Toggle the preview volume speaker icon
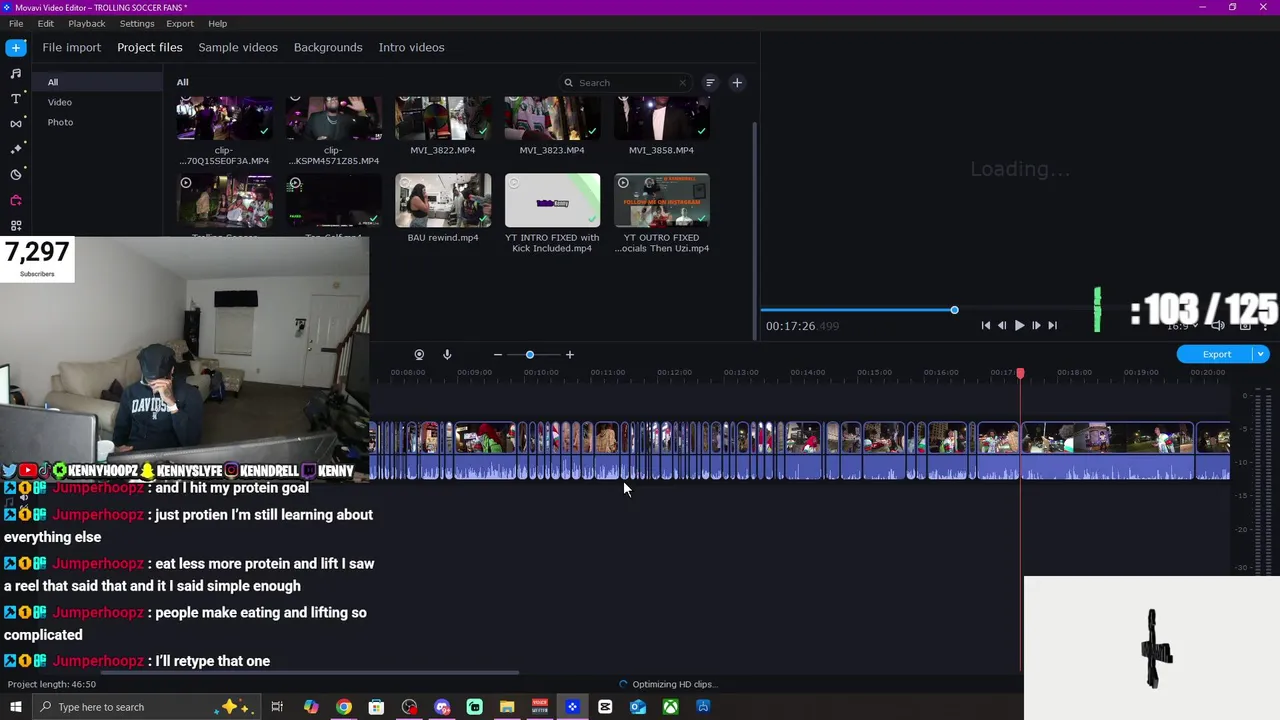The height and width of the screenshot is (720, 1280). (1218, 325)
